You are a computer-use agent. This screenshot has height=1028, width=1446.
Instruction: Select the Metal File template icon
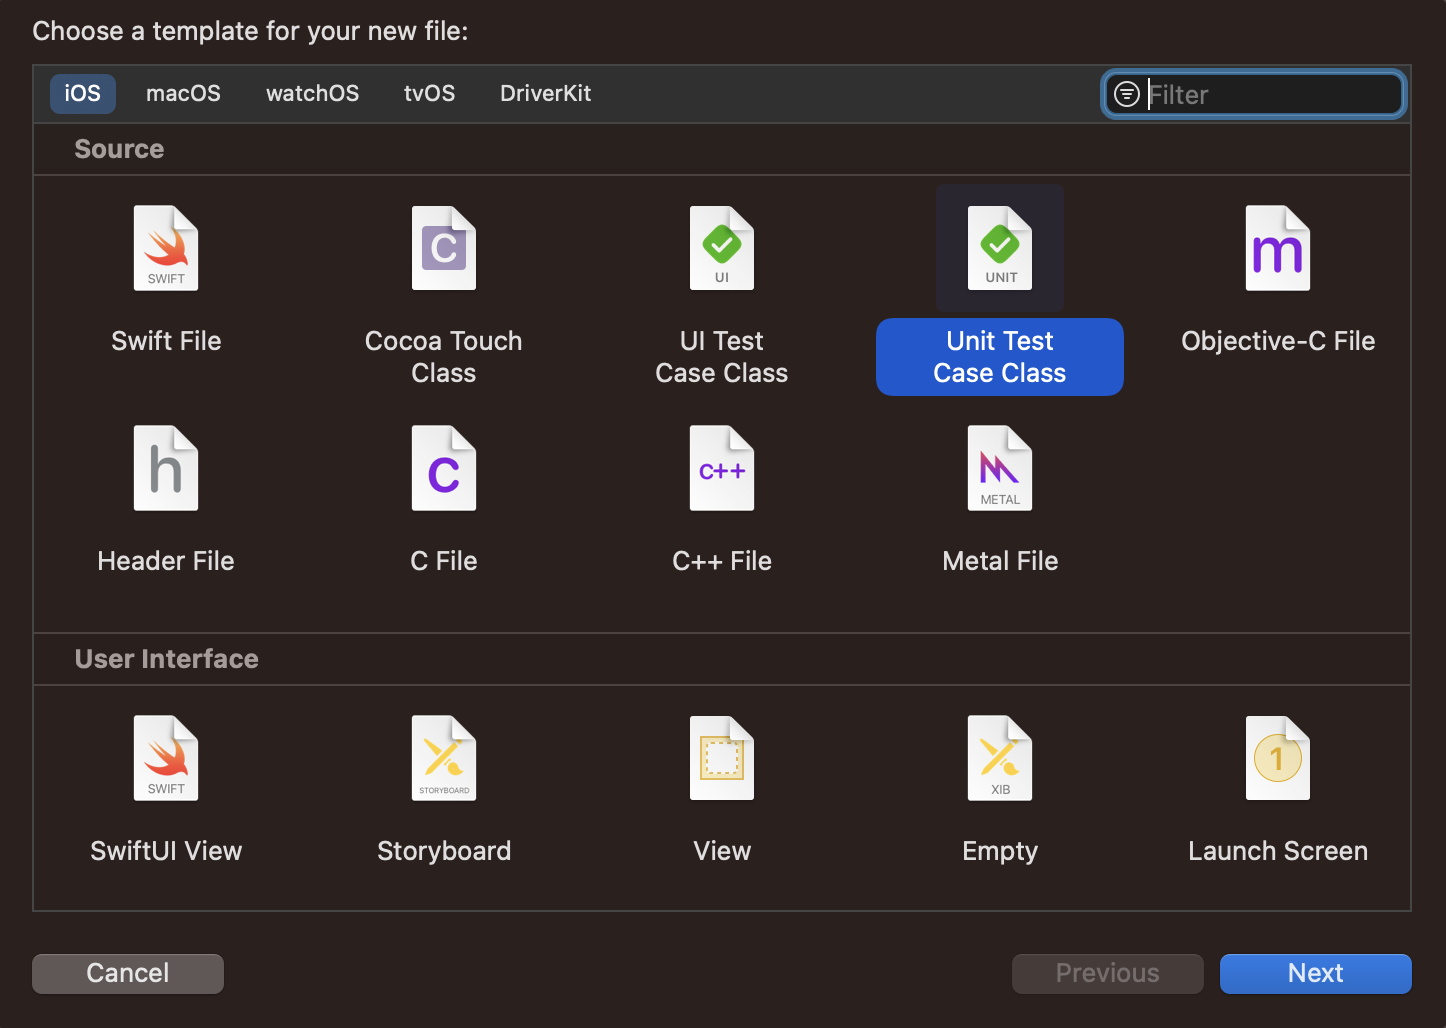pyautogui.click(x=999, y=468)
